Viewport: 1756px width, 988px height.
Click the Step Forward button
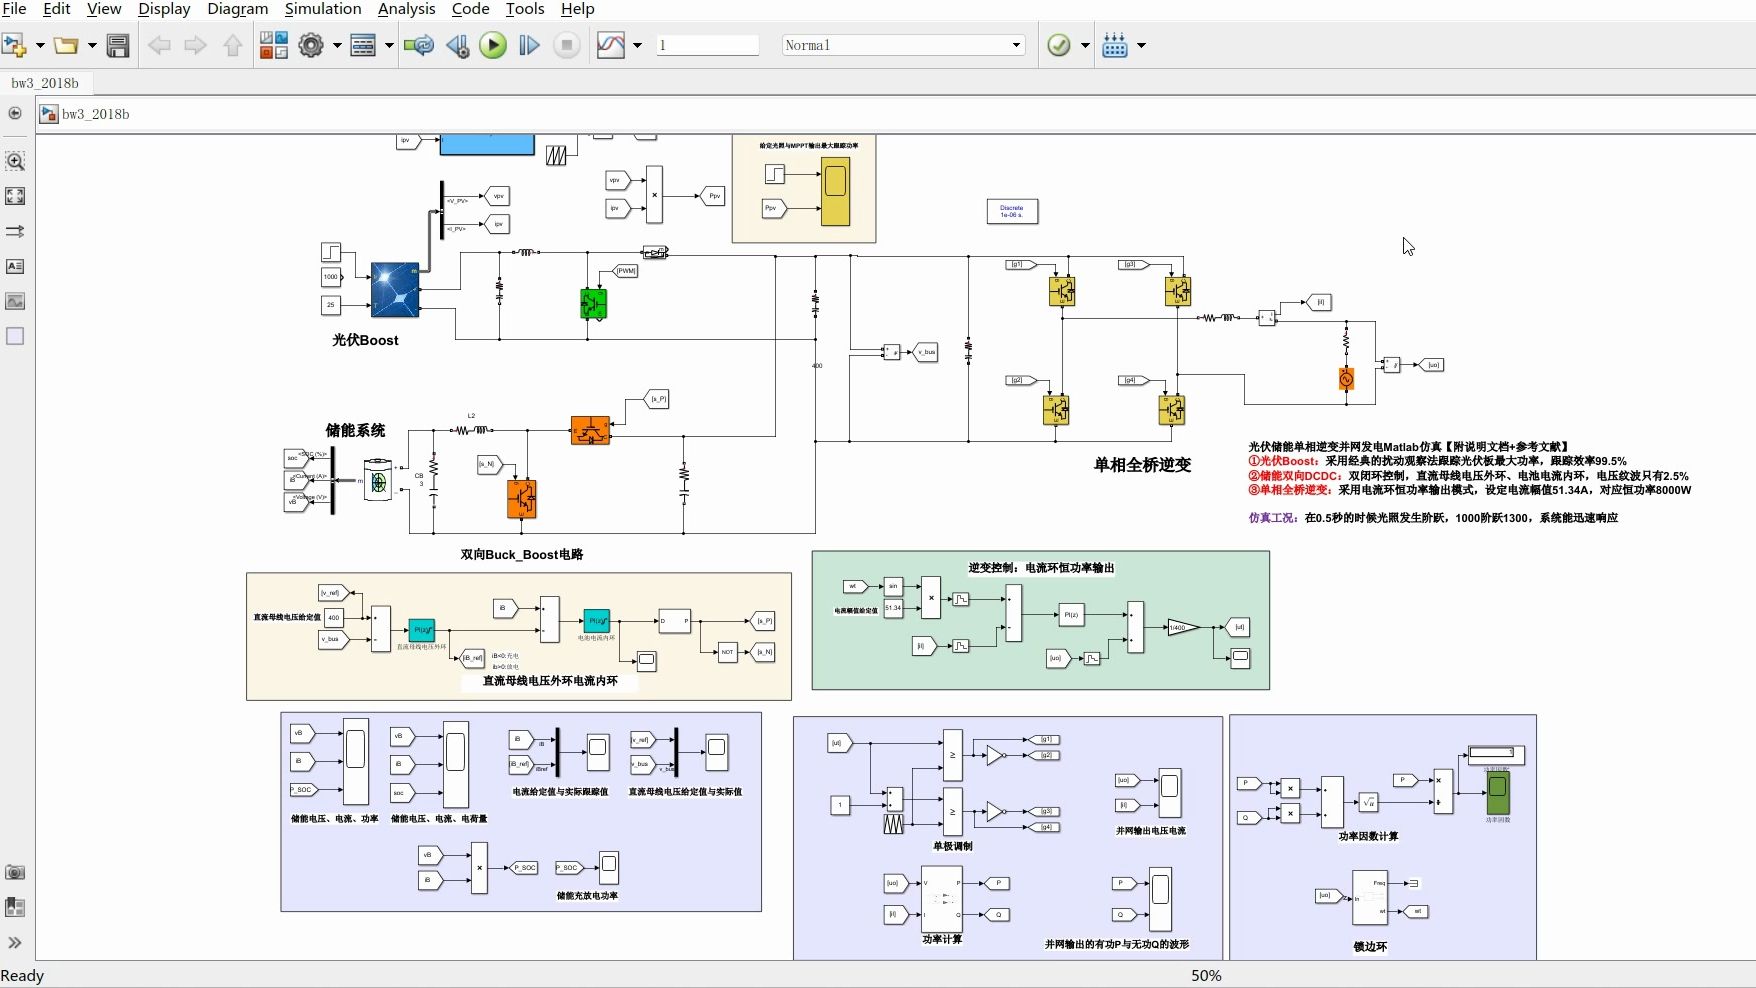[530, 45]
